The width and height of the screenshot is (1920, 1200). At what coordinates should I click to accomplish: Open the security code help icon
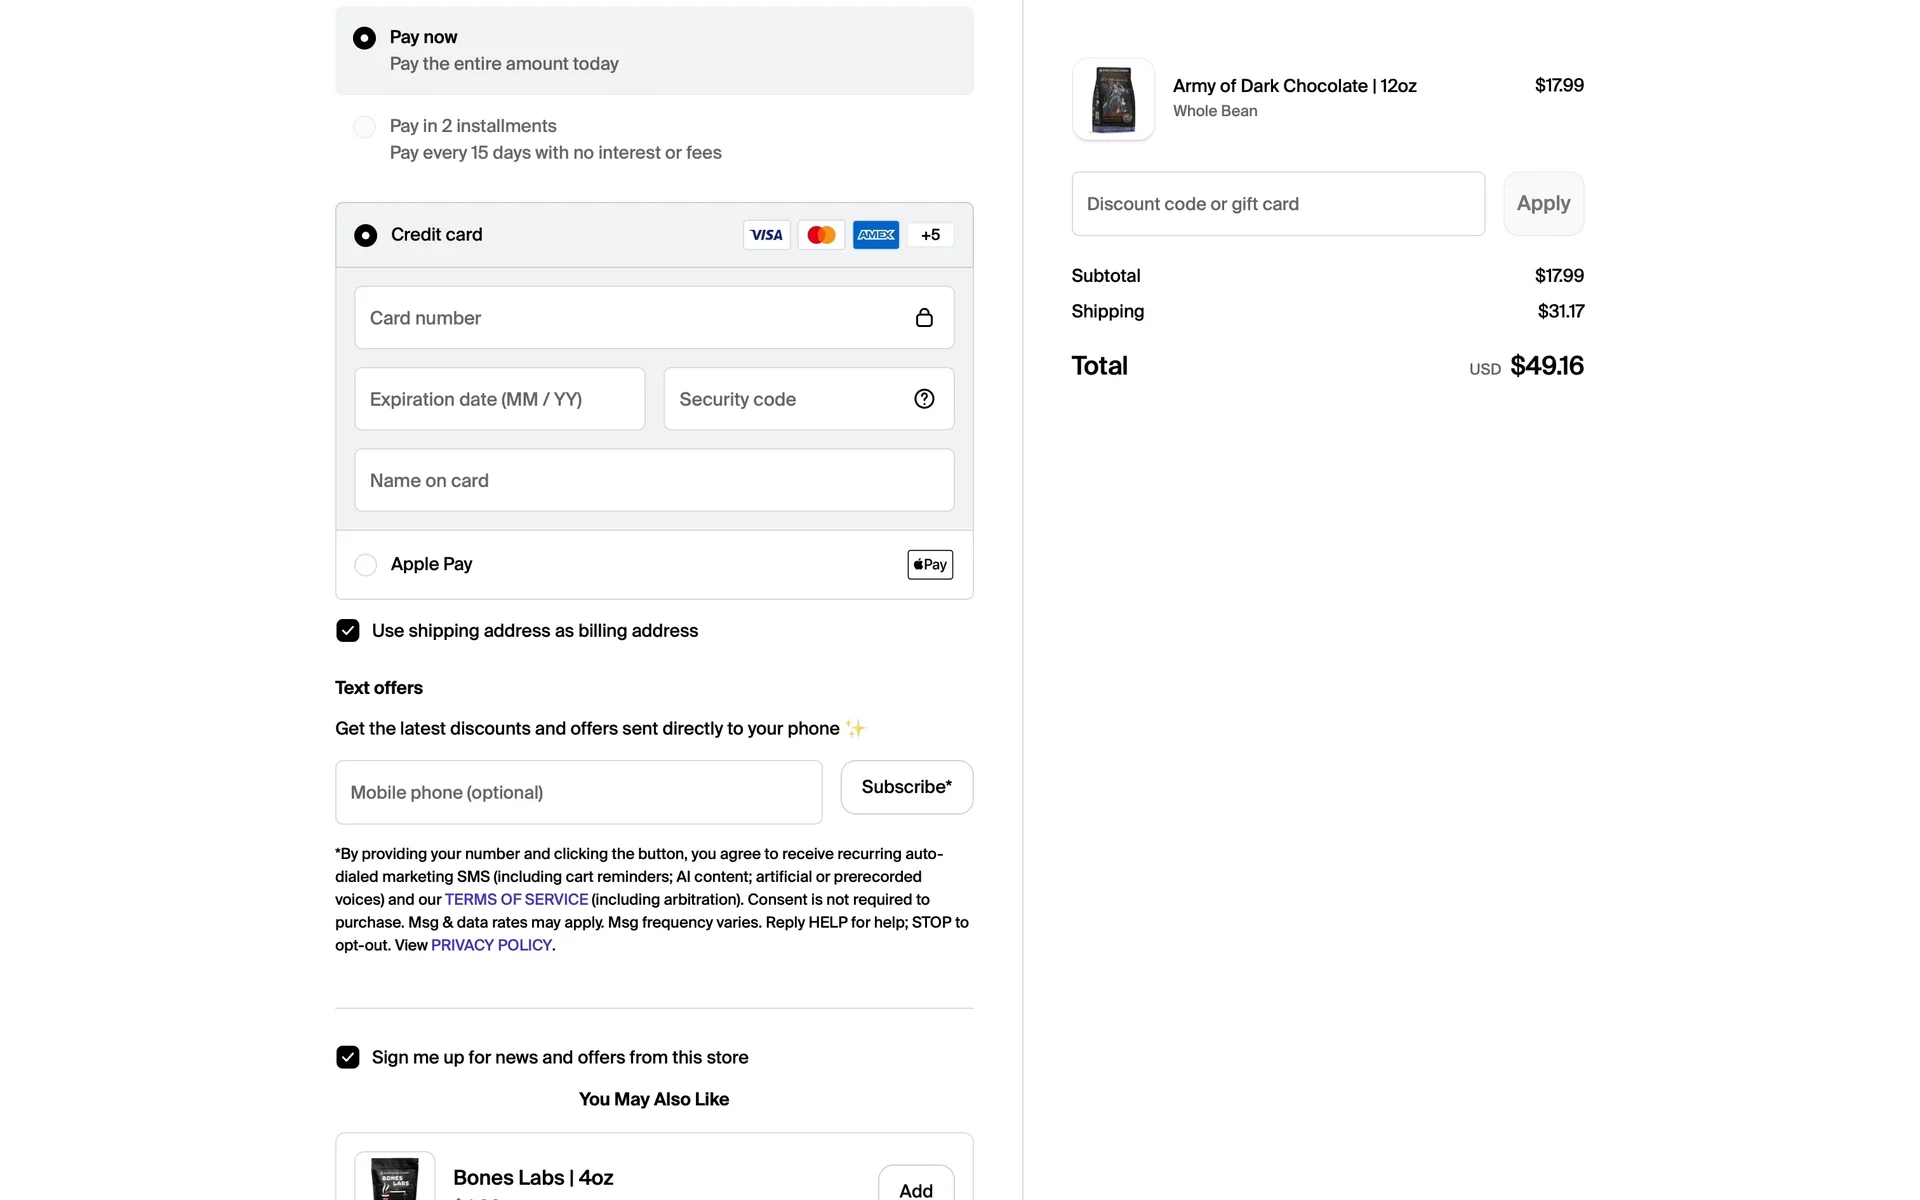924,399
